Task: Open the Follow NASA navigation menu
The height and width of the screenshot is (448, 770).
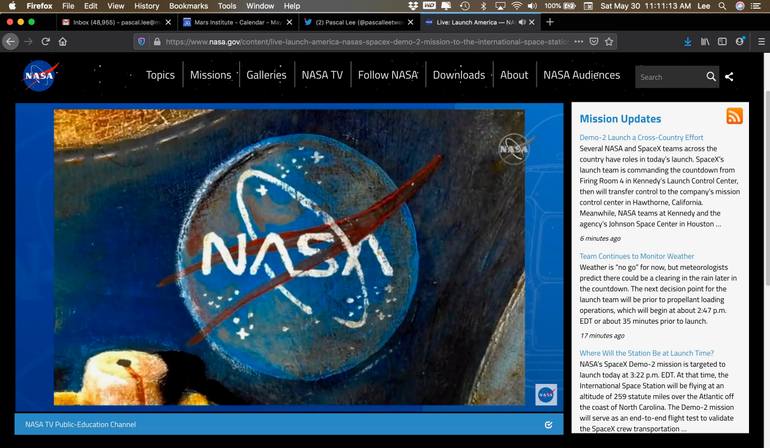Action: (x=388, y=75)
